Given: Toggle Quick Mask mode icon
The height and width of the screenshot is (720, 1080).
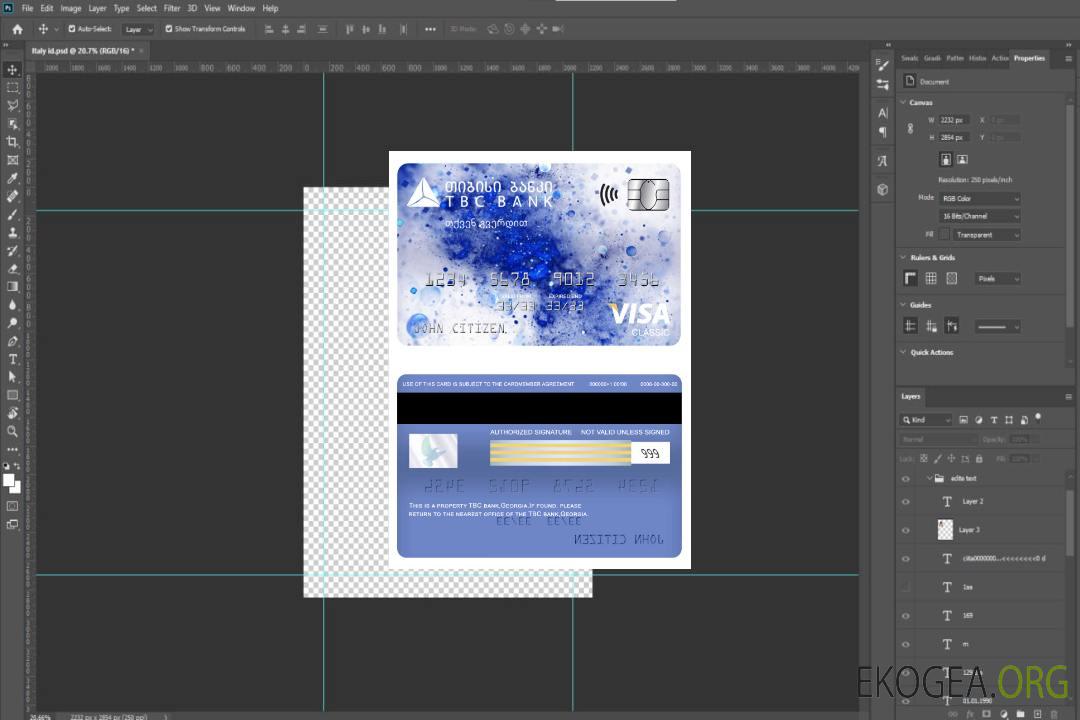Looking at the screenshot, I should 12,506.
